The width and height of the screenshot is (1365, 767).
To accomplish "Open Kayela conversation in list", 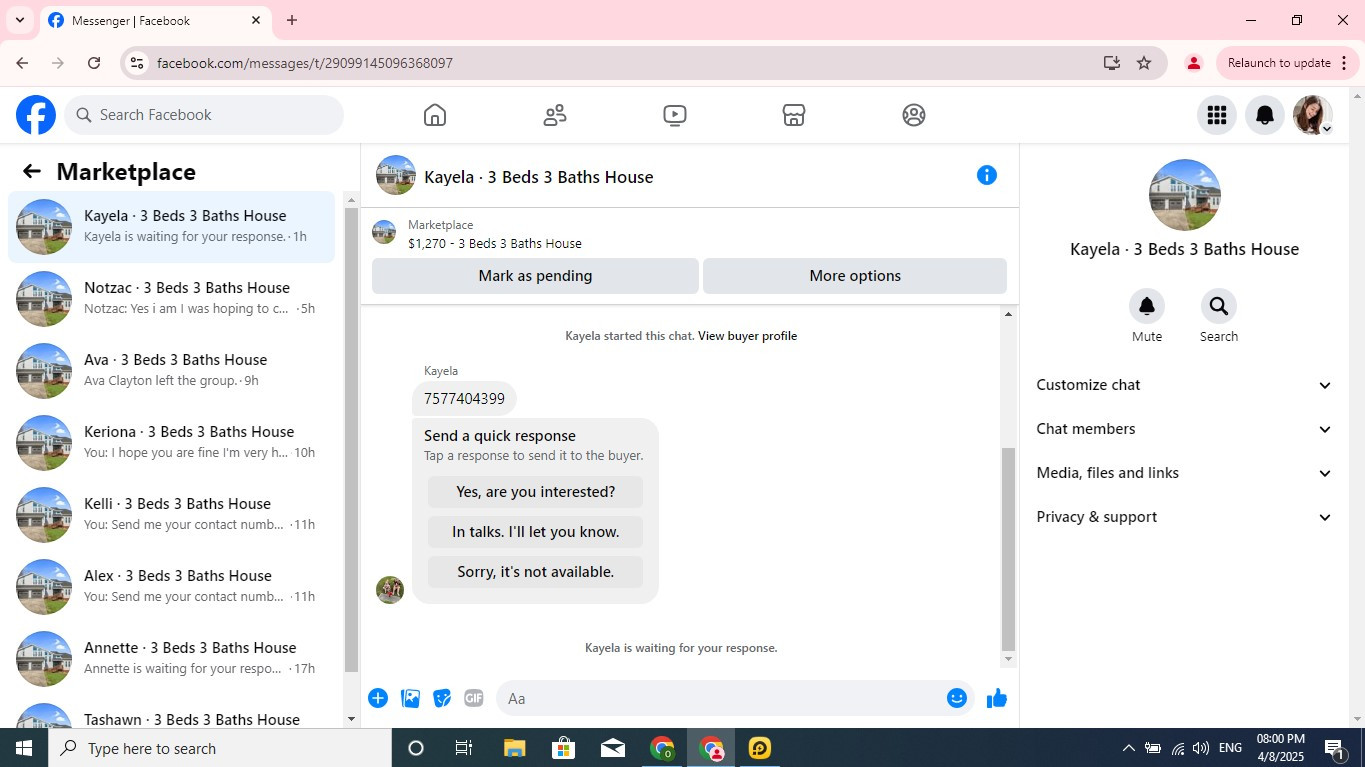I will (x=171, y=227).
